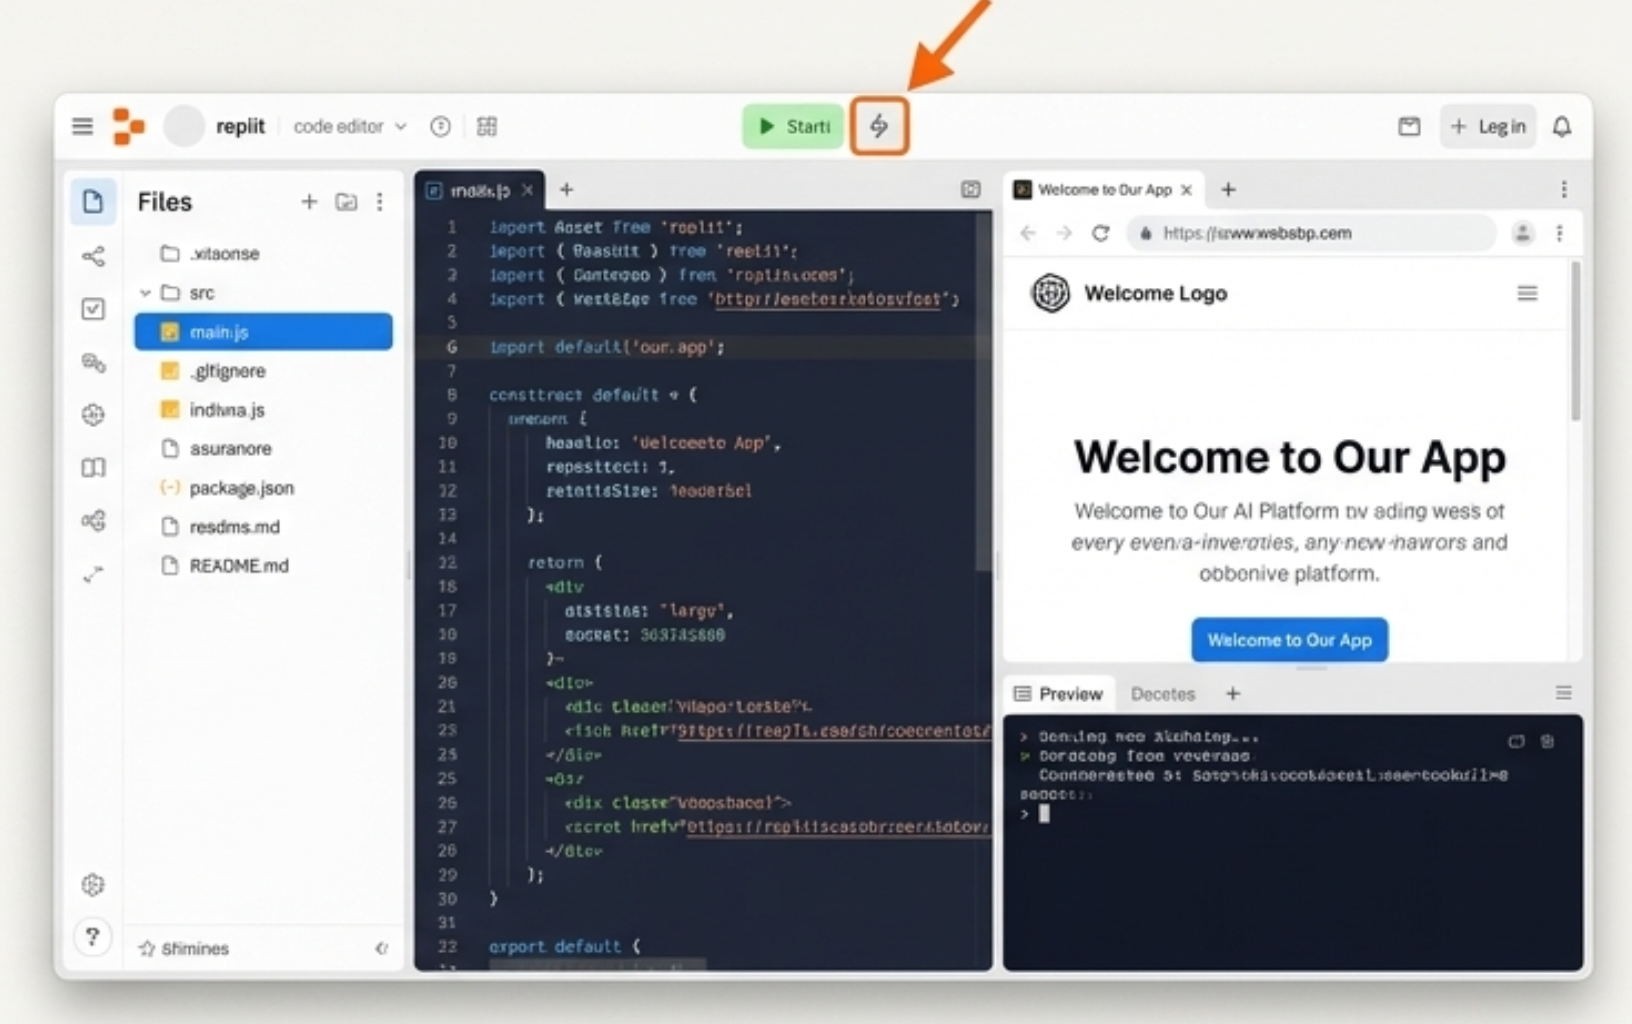Click the help question mark icon
The height and width of the screenshot is (1024, 1632).
92,937
